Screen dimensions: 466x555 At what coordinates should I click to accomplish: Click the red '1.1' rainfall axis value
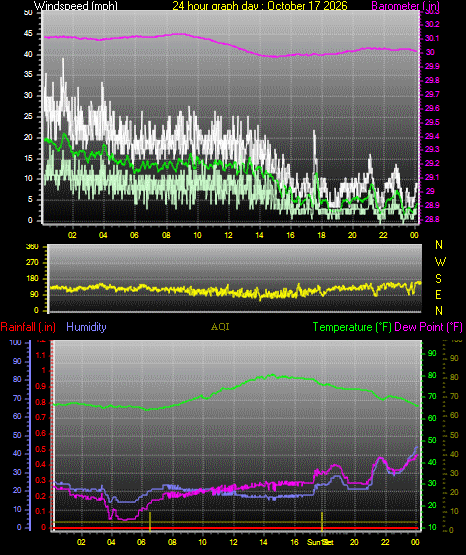[41, 355]
